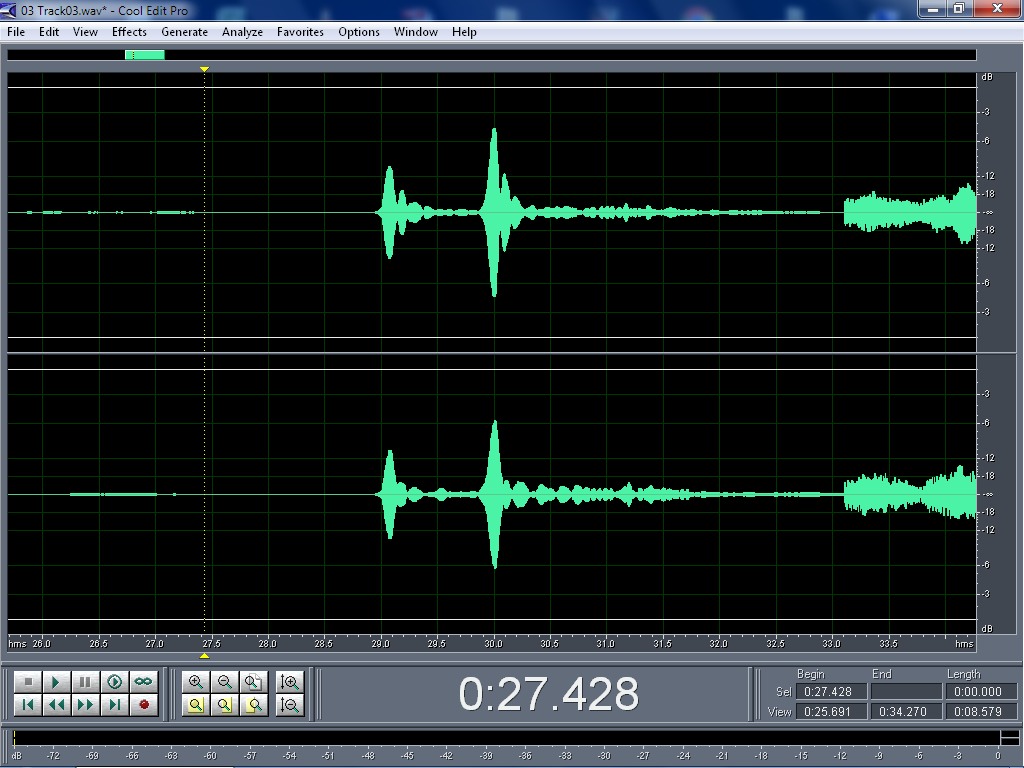
Task: Click the -48 mark on the level meter
Action: point(368,756)
